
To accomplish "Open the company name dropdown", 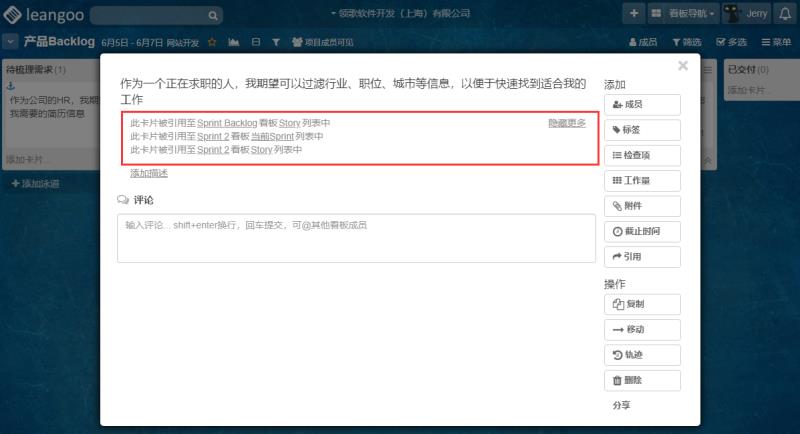I will [414, 13].
